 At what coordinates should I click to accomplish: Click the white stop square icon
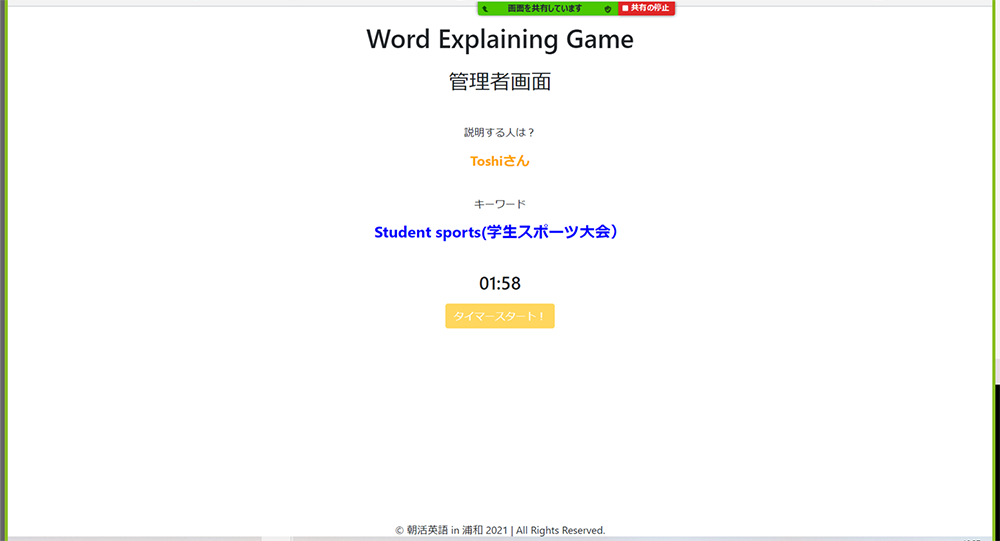[x=625, y=8]
